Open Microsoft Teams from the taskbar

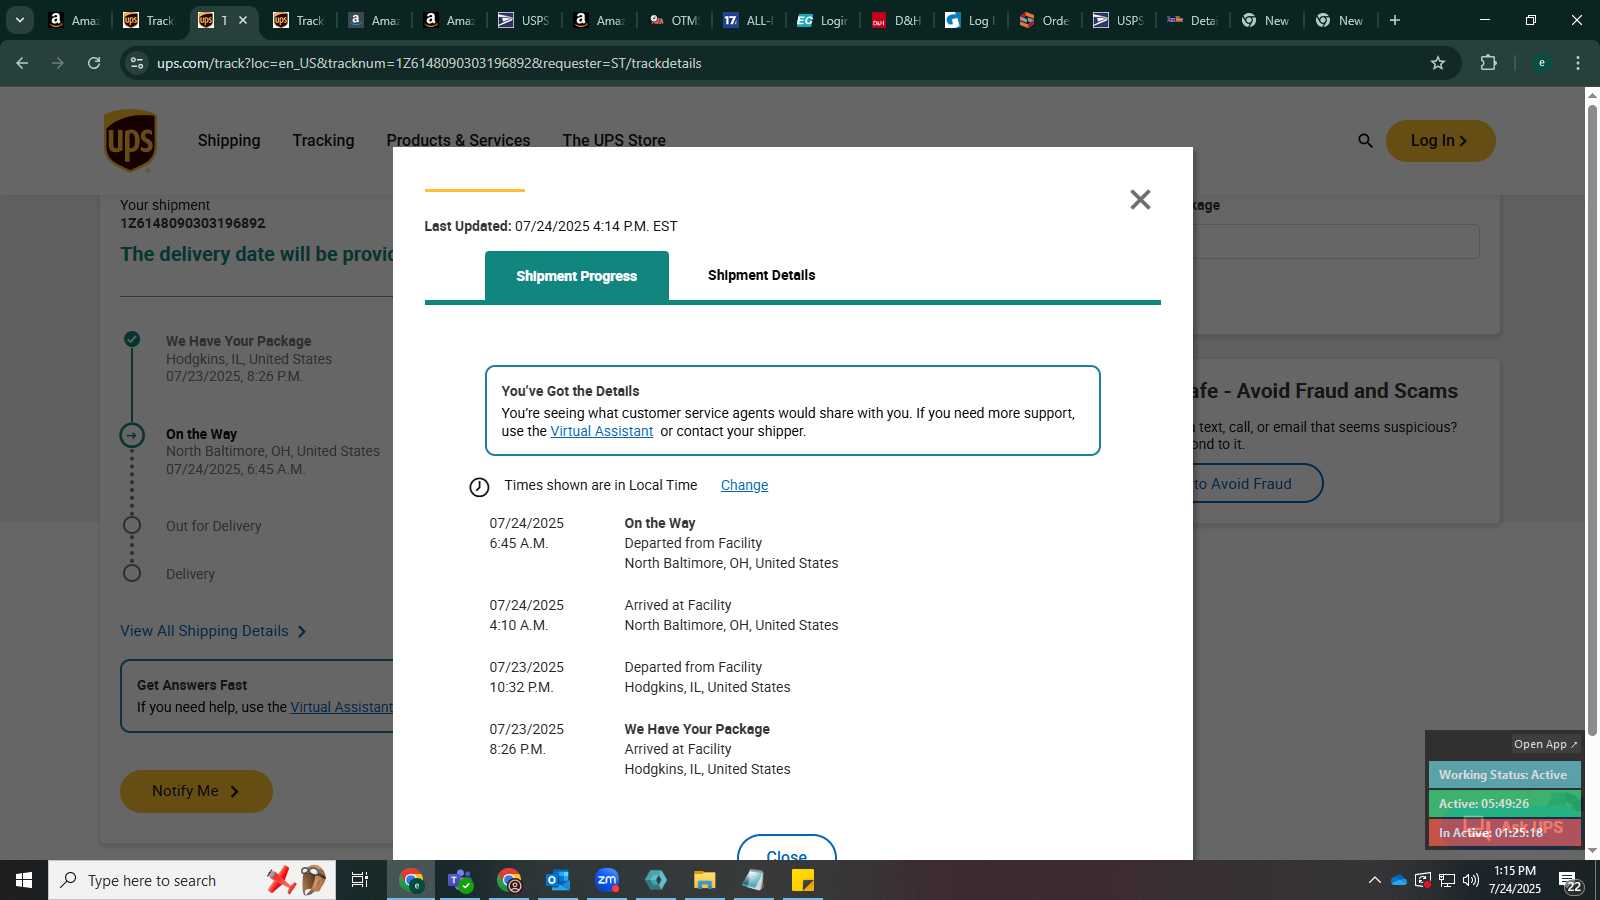click(x=460, y=880)
